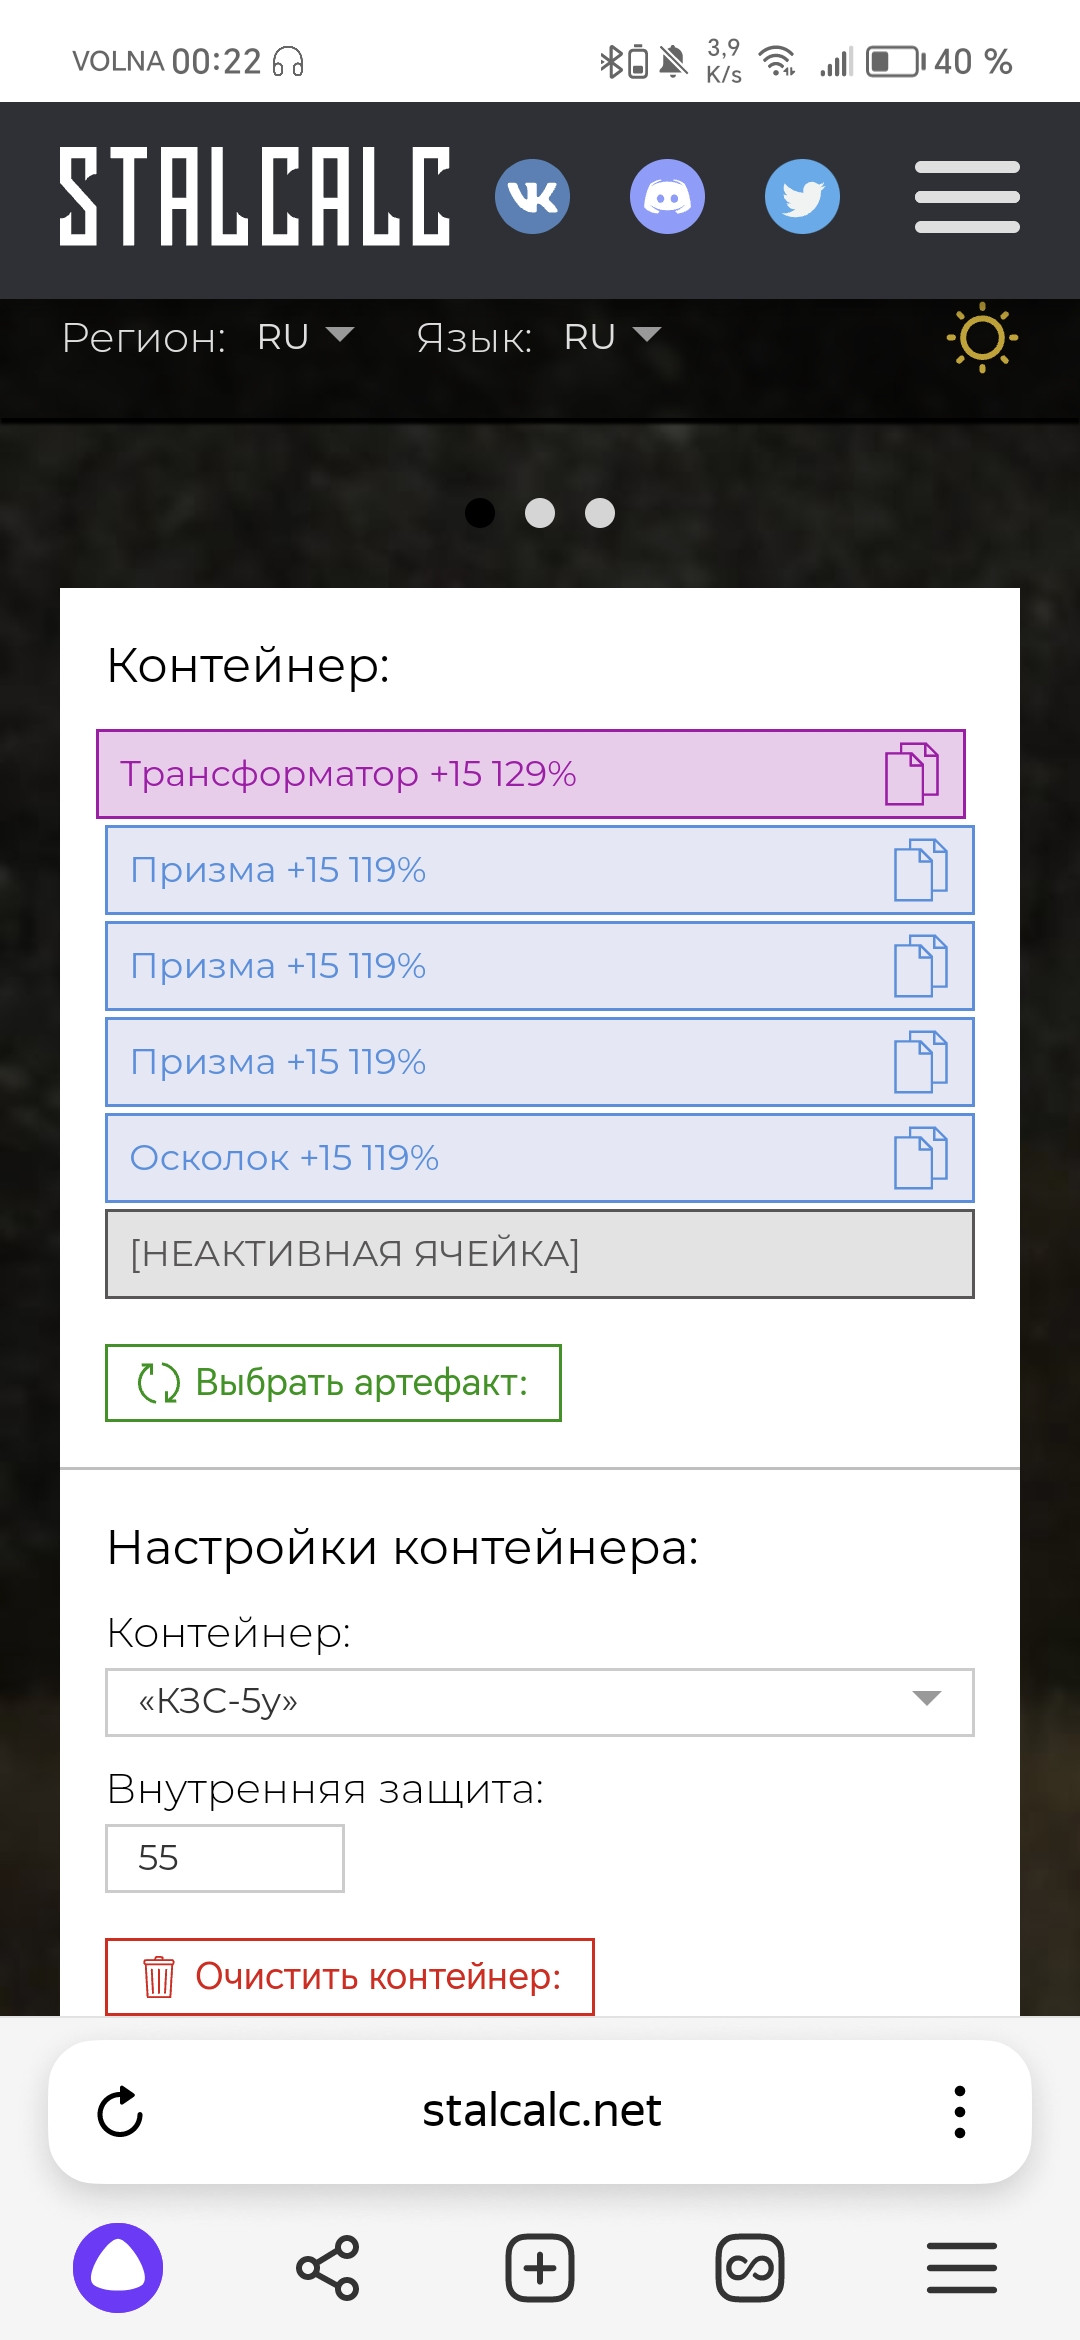Open the Discord link icon
1080x2340 pixels.
click(667, 196)
